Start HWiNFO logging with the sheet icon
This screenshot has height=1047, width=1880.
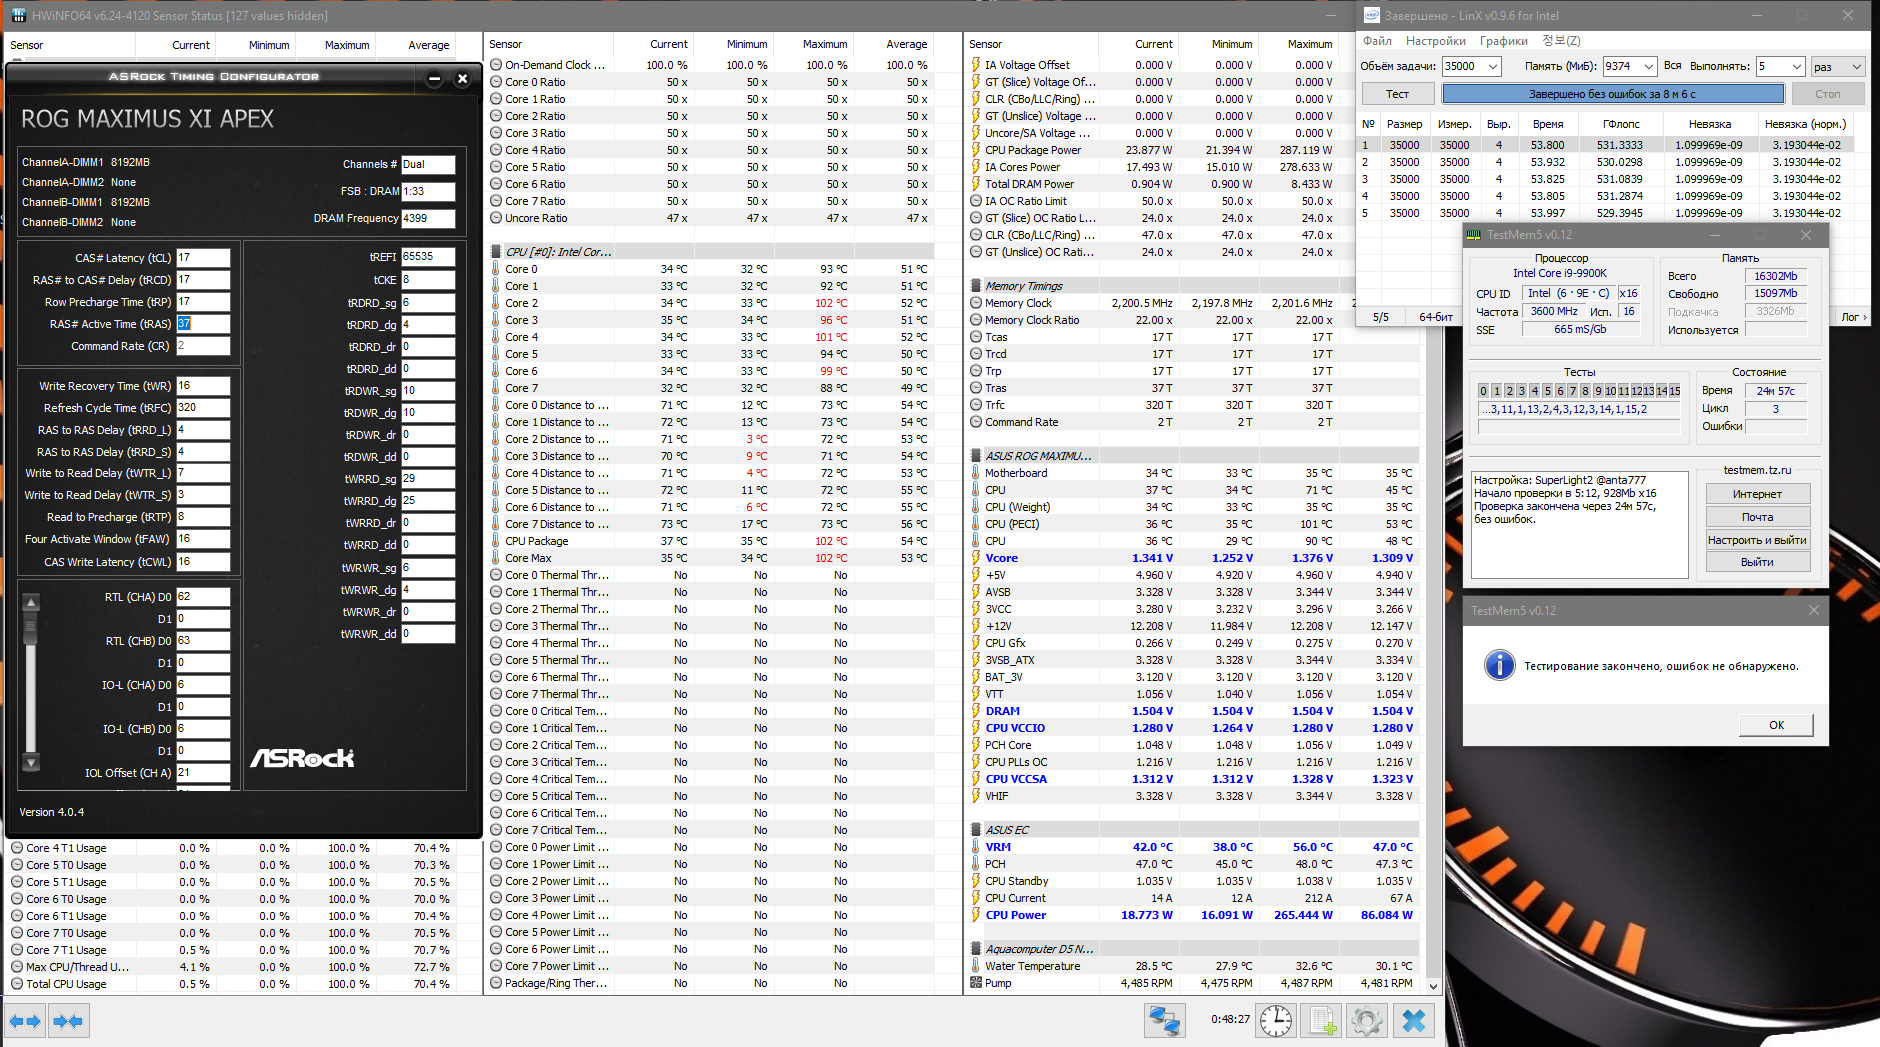(x=1321, y=1021)
